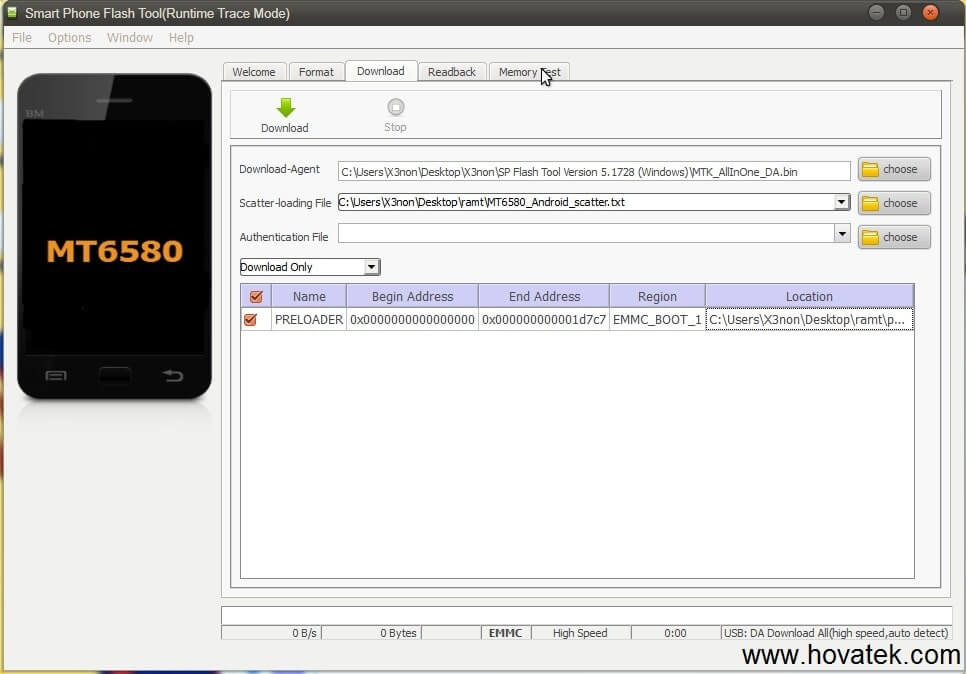
Task: Open folder chooser for Scatter-loading File
Action: tap(893, 203)
